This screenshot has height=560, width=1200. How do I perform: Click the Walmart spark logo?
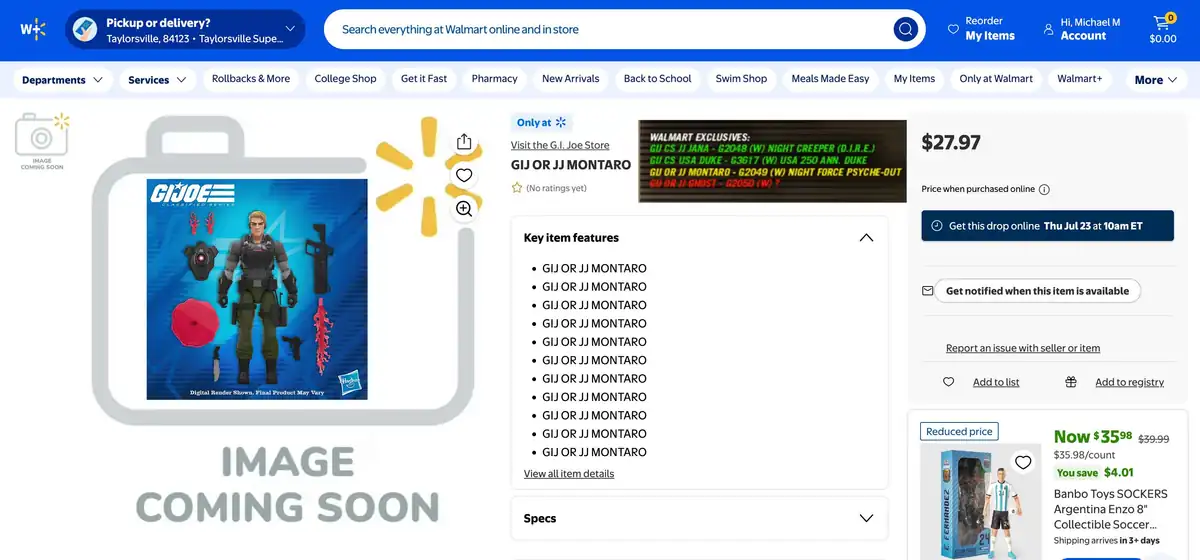tap(33, 29)
